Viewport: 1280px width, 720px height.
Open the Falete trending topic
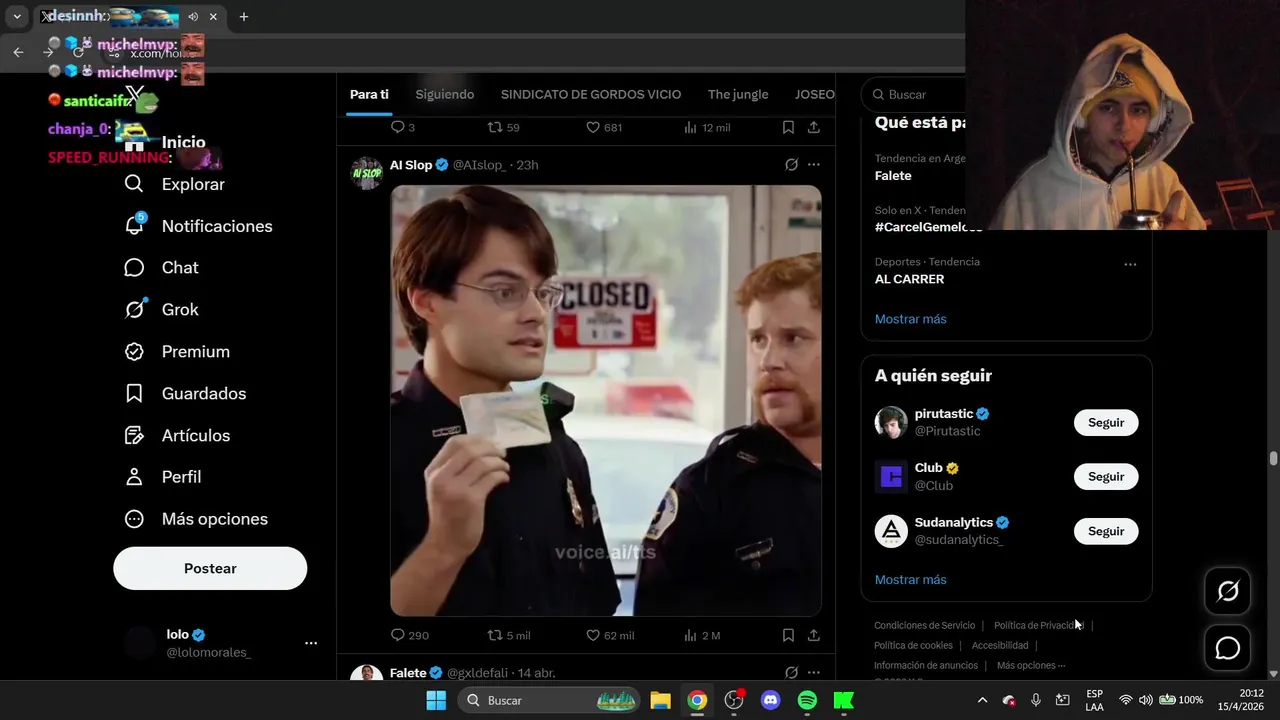893,176
